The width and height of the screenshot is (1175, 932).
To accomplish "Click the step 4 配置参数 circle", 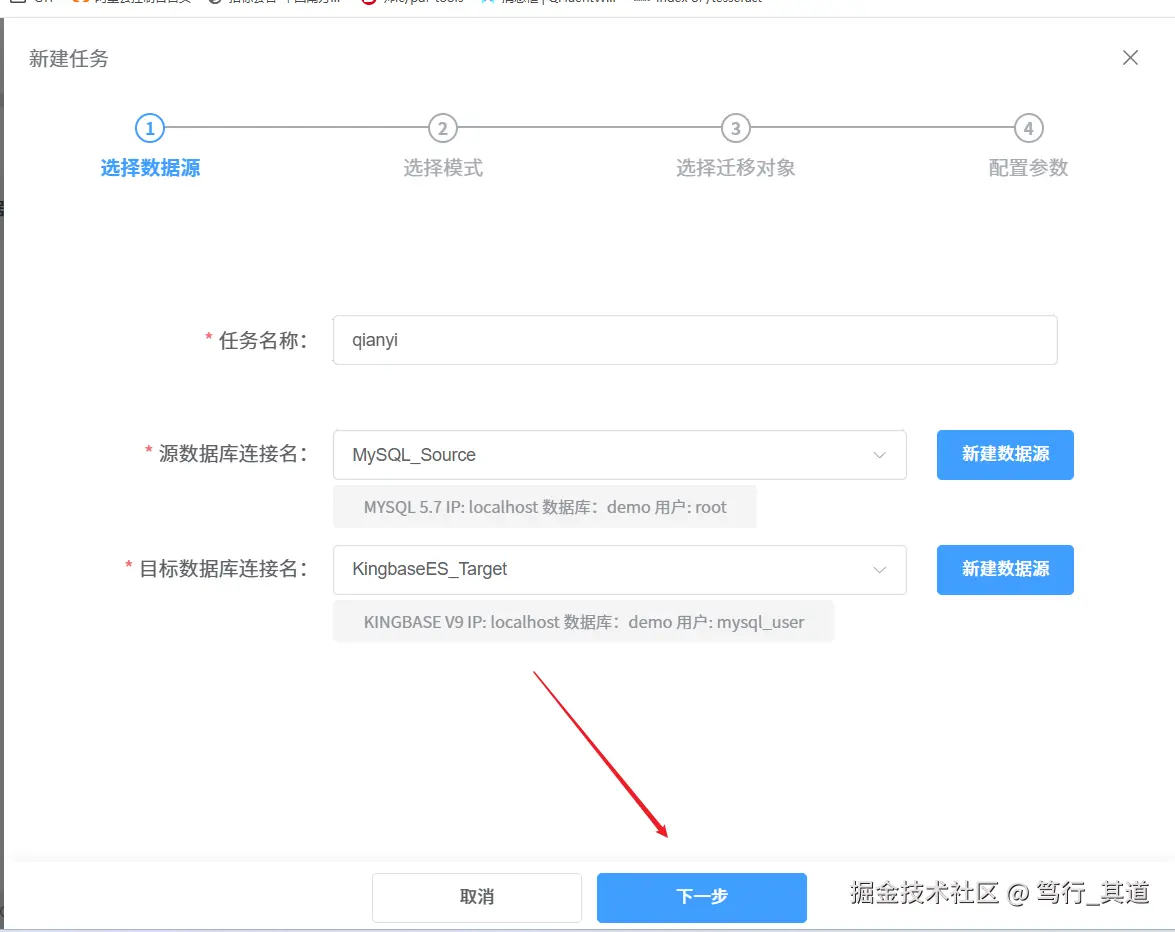I will [x=1028, y=128].
